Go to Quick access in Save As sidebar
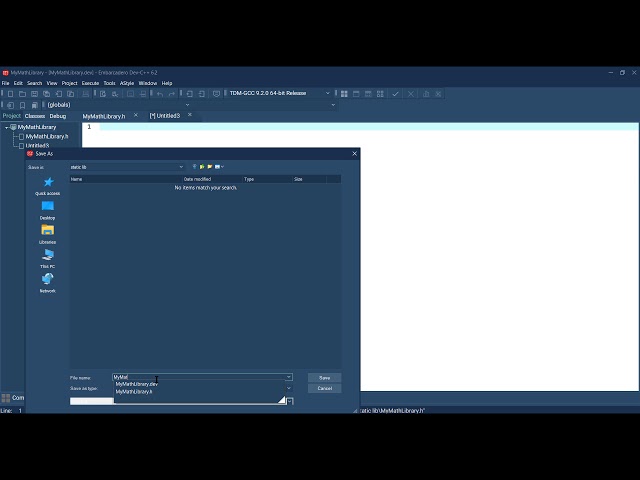 [47, 186]
